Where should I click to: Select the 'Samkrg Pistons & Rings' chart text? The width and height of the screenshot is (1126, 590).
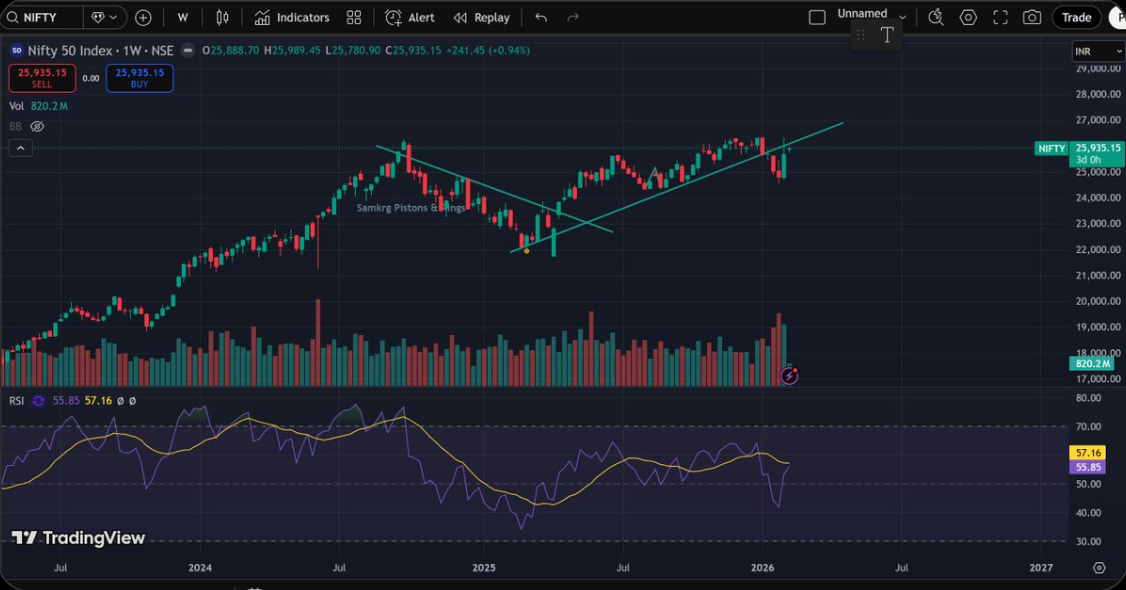(x=411, y=208)
